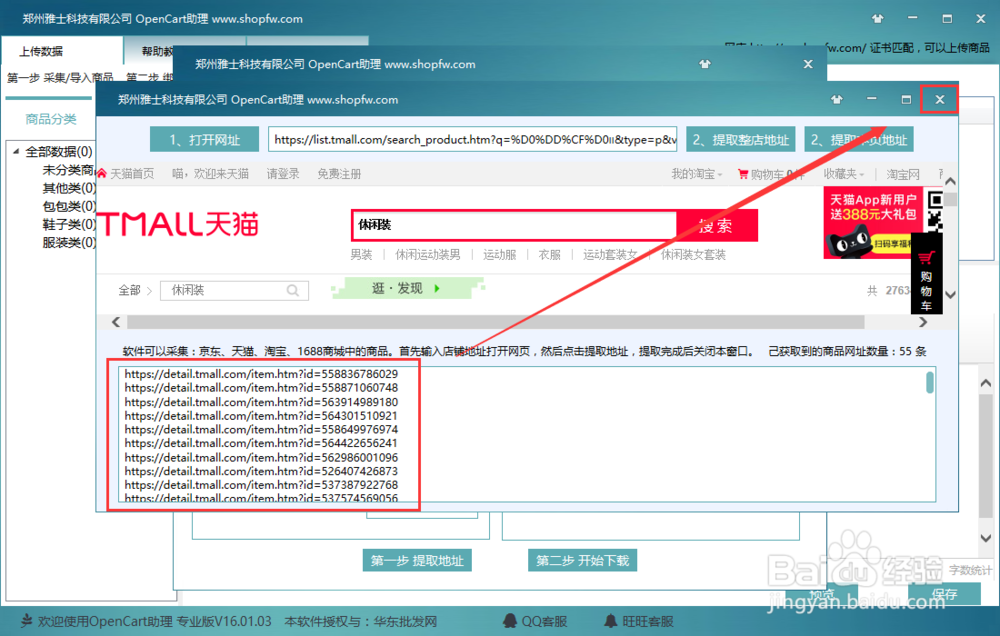1000x636 pixels.
Task: Click the 2、提取整店地址 button
Action: click(740, 140)
